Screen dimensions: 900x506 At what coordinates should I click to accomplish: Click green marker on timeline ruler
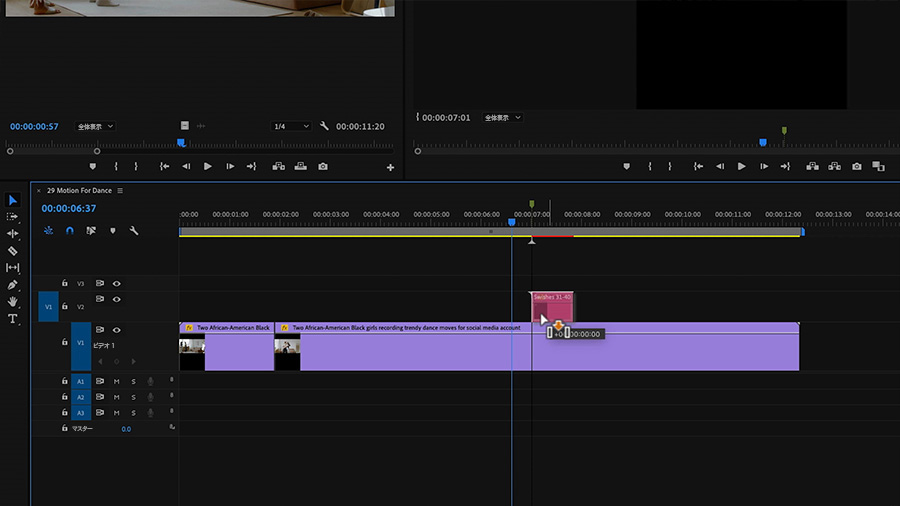pos(532,204)
